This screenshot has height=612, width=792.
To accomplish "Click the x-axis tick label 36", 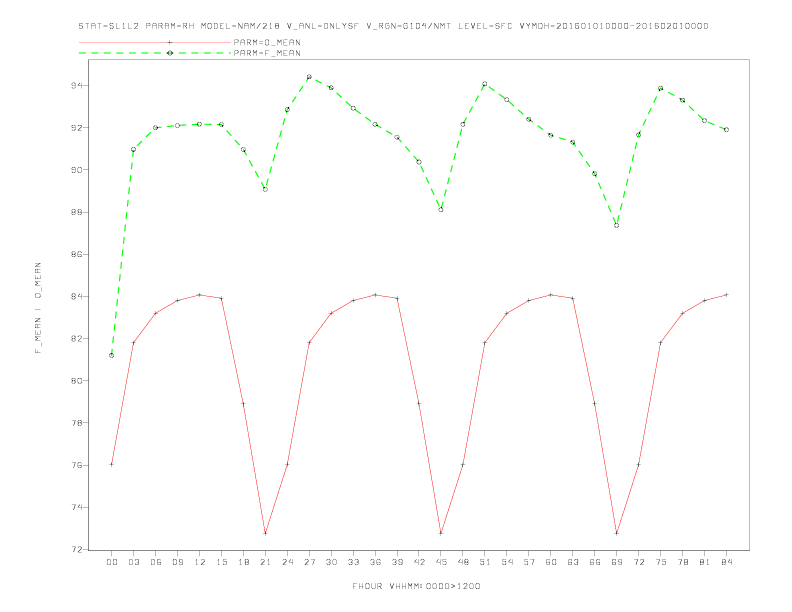I will coord(375,562).
